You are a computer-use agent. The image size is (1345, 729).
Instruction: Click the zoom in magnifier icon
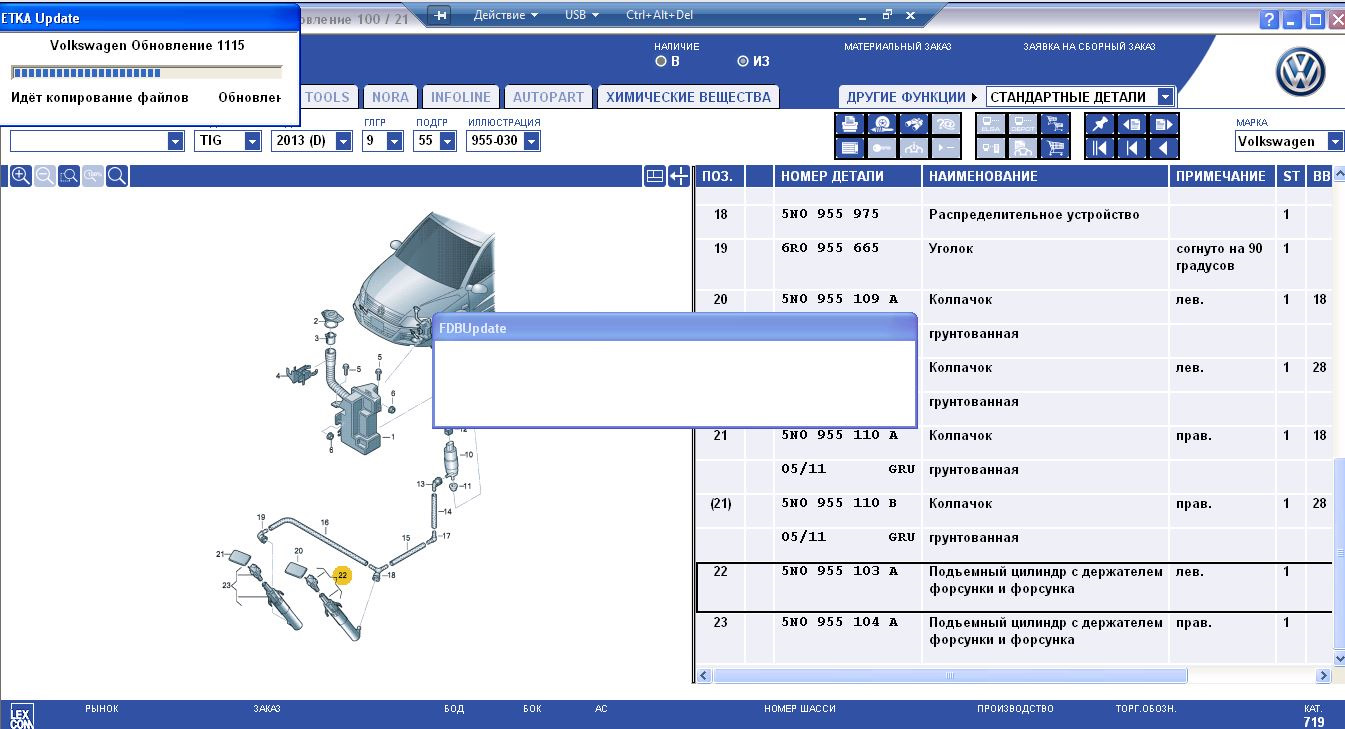tap(21, 177)
